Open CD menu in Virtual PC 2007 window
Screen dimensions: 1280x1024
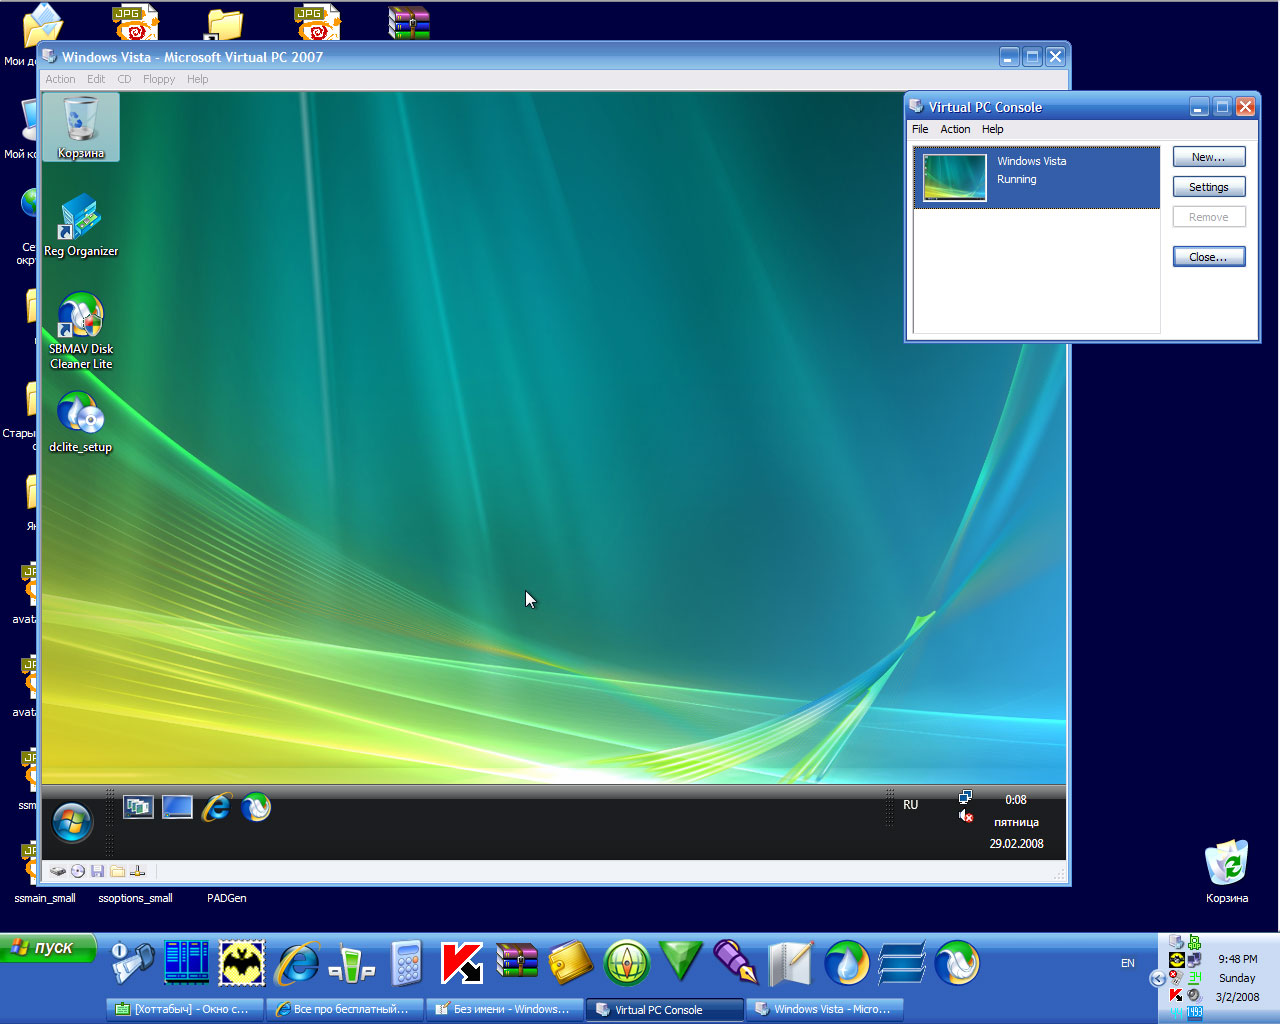[x=124, y=79]
